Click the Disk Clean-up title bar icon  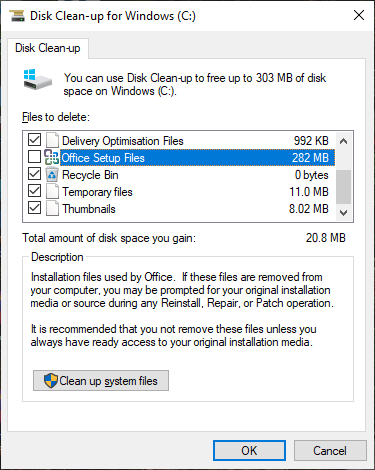point(17,16)
